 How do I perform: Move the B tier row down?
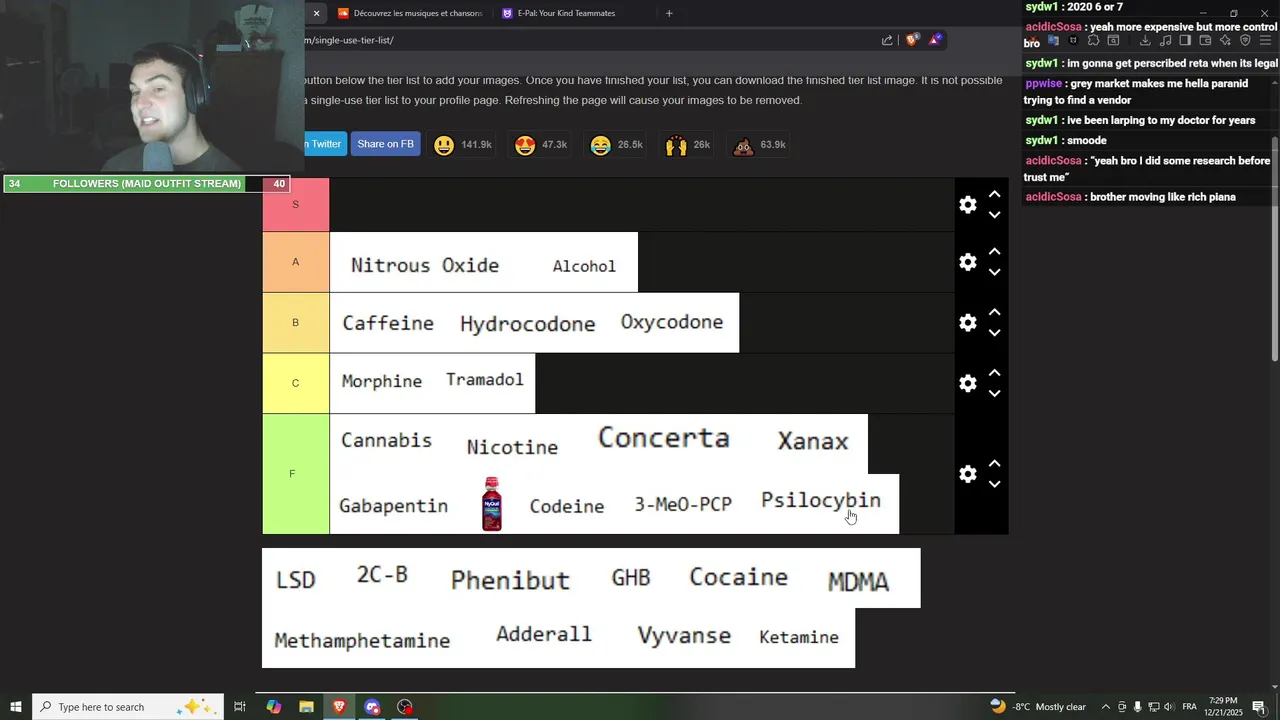pyautogui.click(x=994, y=332)
